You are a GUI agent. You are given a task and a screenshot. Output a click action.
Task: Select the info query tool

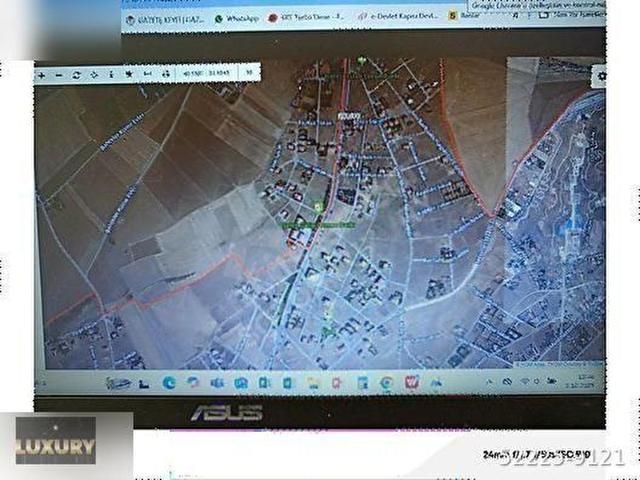pos(111,75)
